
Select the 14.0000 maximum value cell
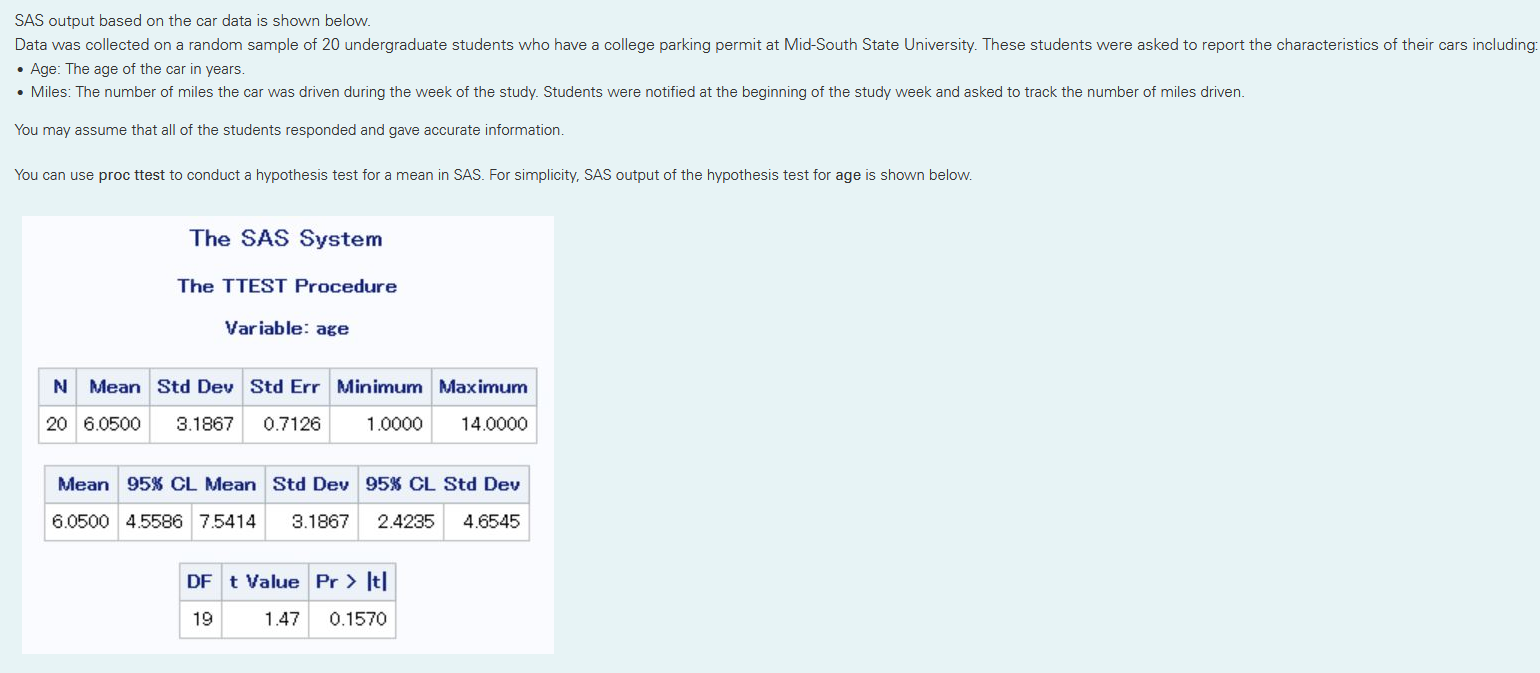[494, 424]
